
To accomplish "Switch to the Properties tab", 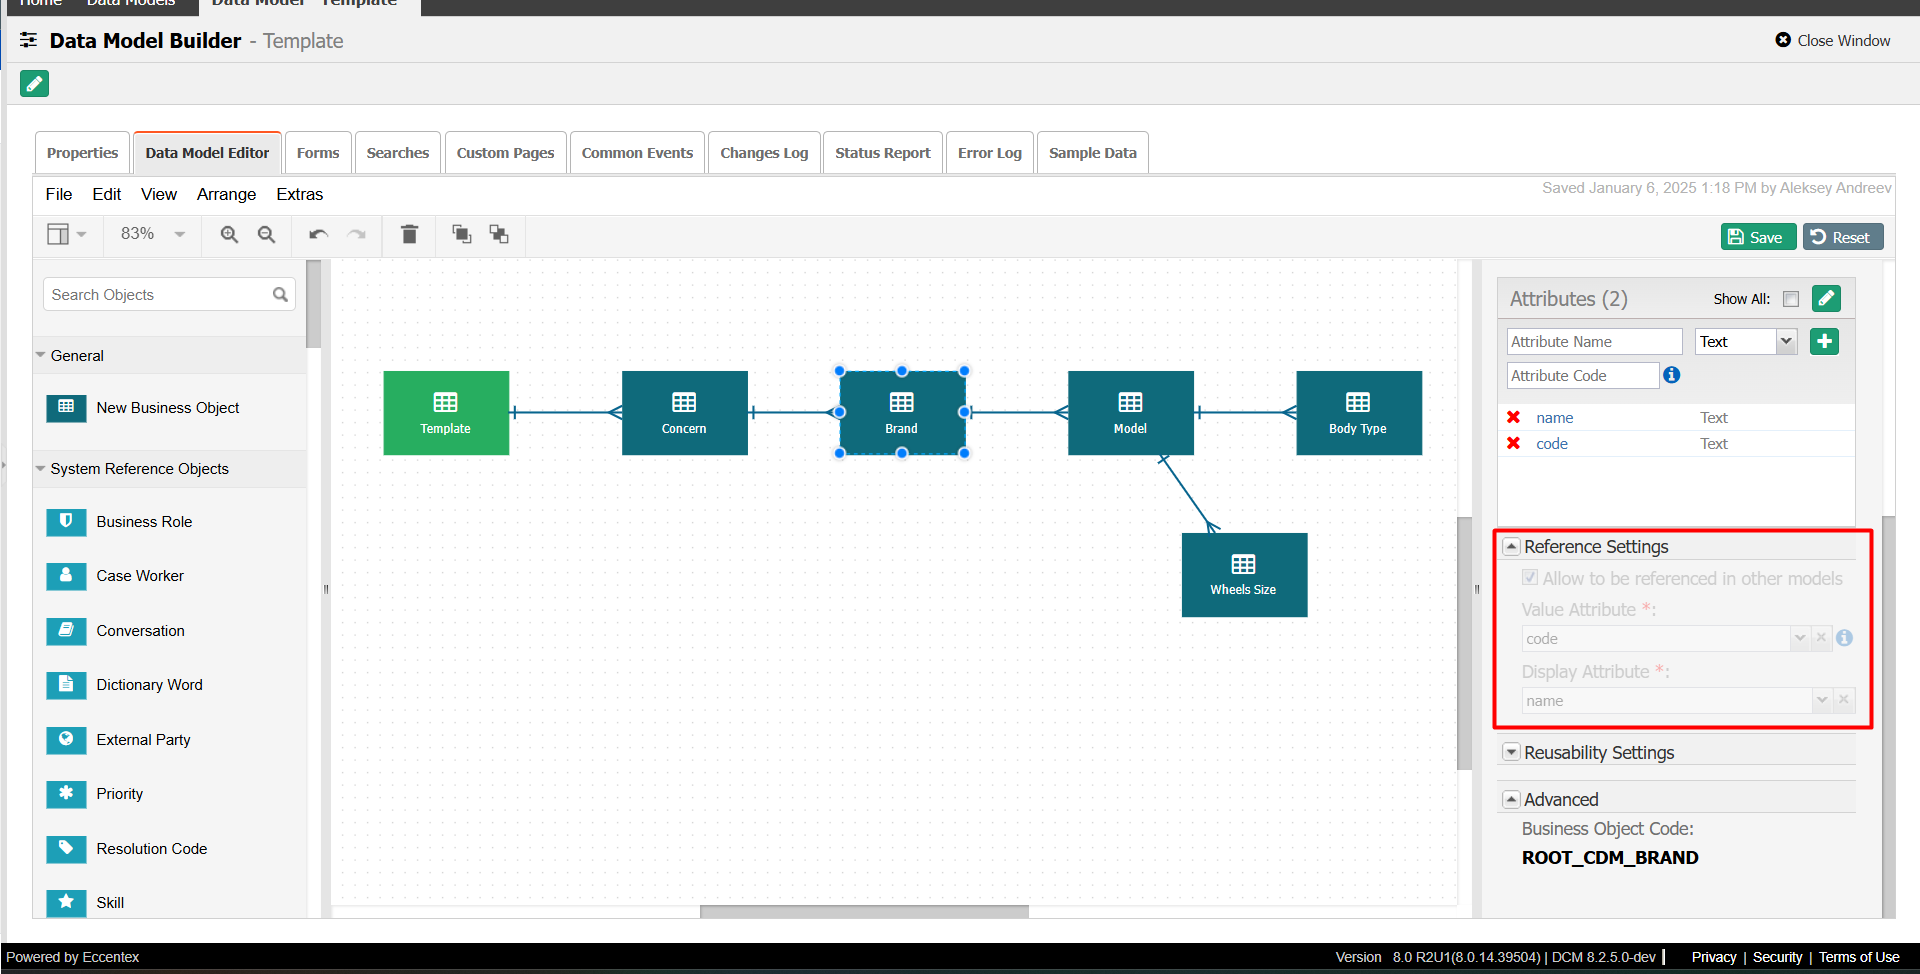I will pyautogui.click(x=82, y=153).
